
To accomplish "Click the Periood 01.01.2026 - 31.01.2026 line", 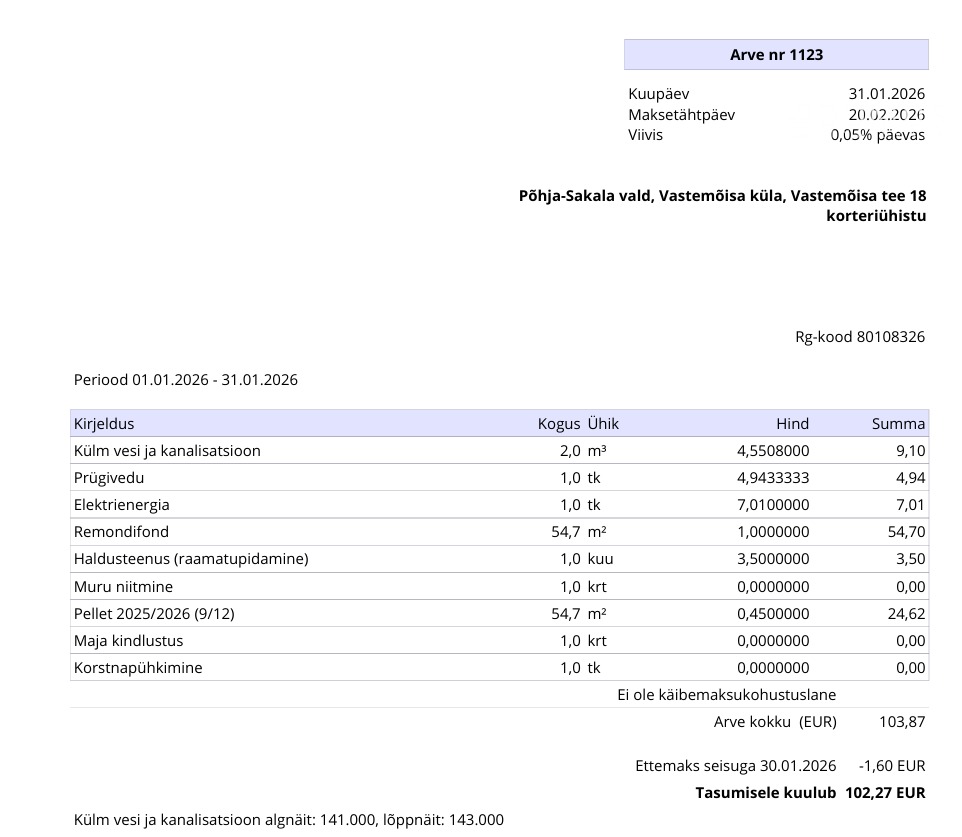I will click(x=185, y=380).
